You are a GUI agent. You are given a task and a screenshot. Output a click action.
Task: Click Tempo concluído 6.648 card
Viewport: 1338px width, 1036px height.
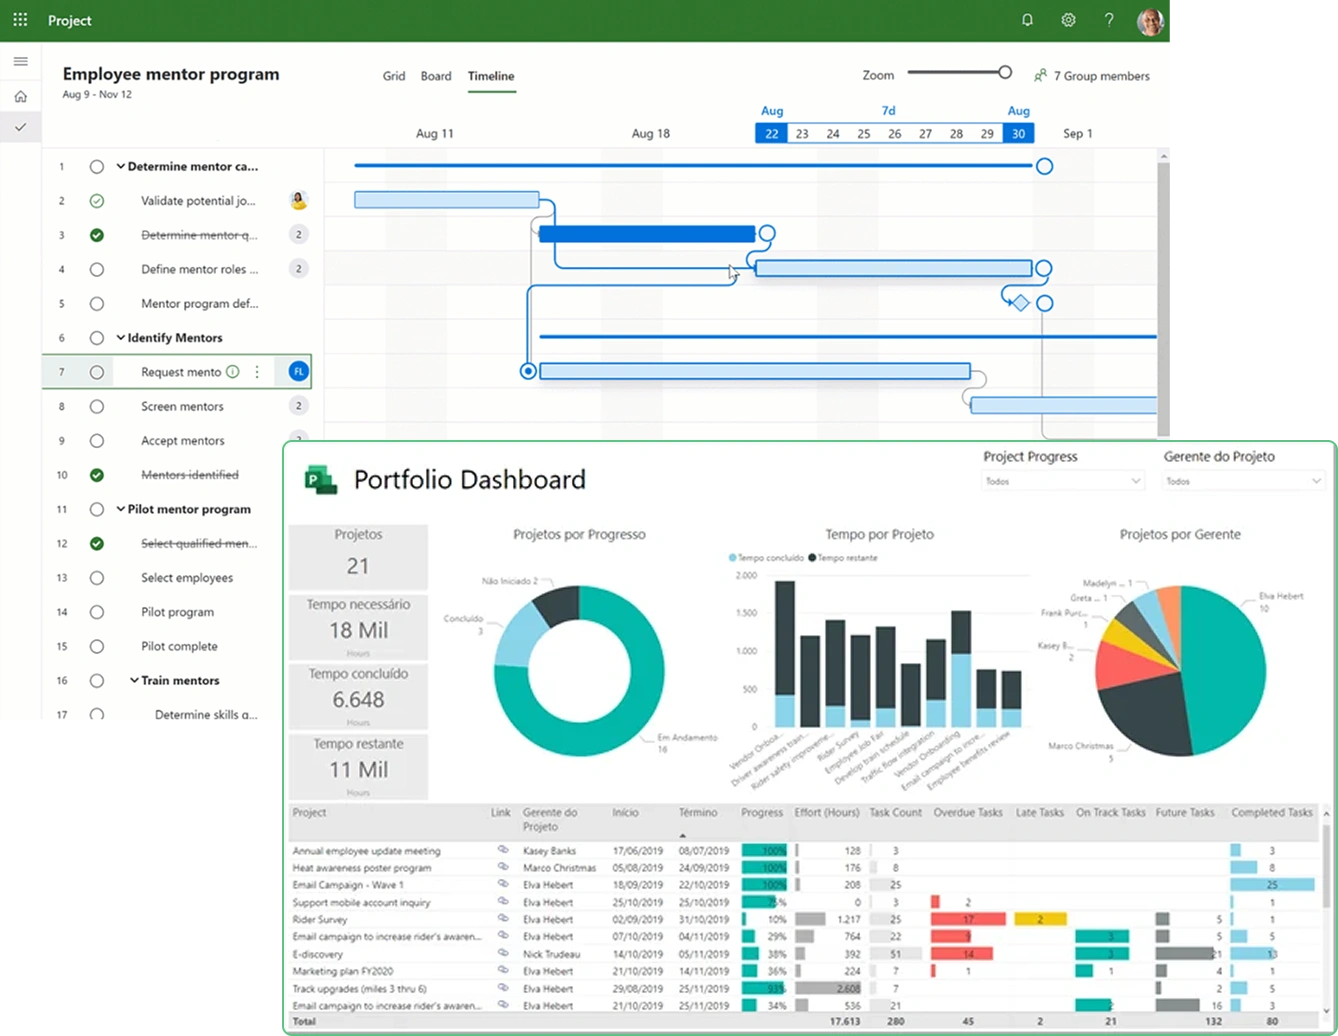(358, 695)
